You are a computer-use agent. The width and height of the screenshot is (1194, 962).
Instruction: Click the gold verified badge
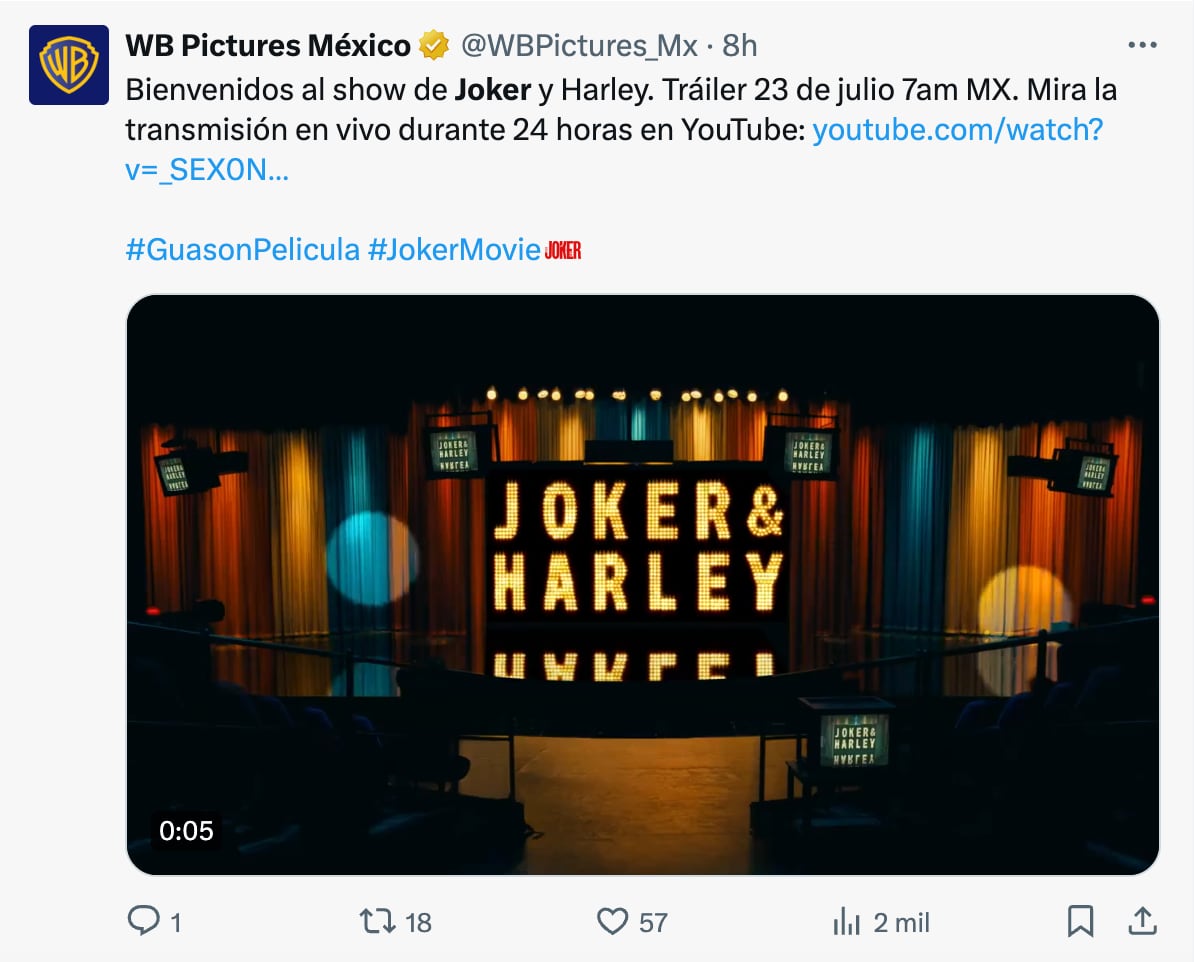pos(434,46)
